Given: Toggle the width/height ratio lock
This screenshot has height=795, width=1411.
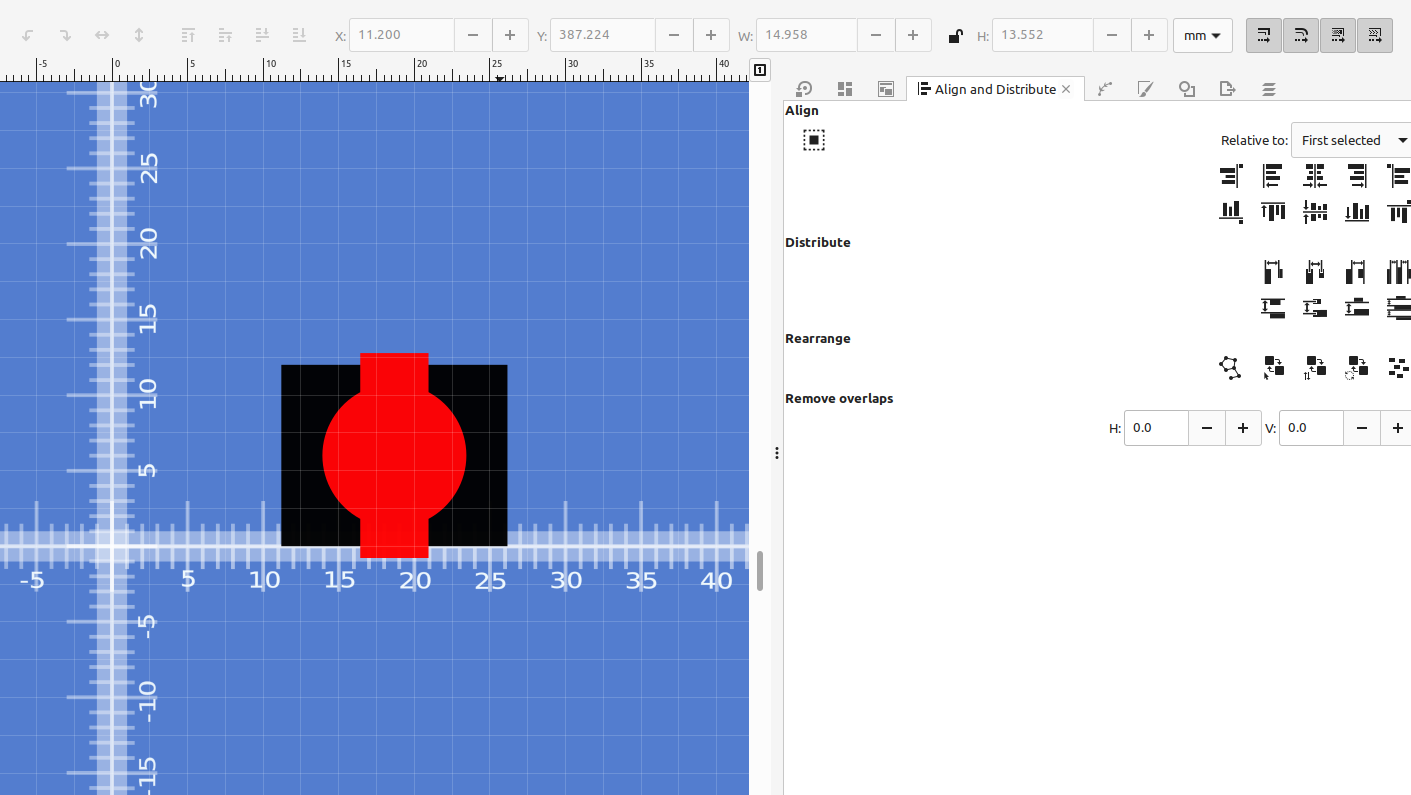Looking at the screenshot, I should [955, 35].
